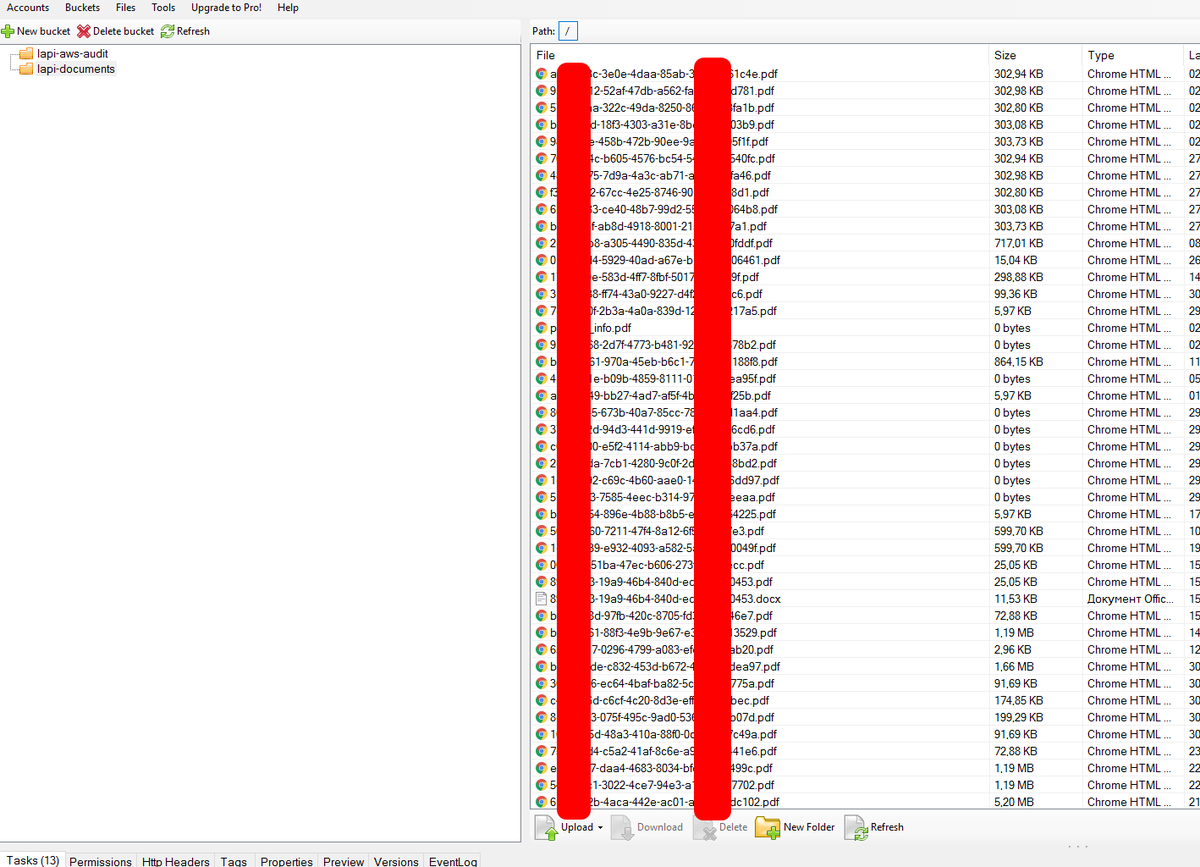Refresh the bucket list in top toolbar

[185, 31]
